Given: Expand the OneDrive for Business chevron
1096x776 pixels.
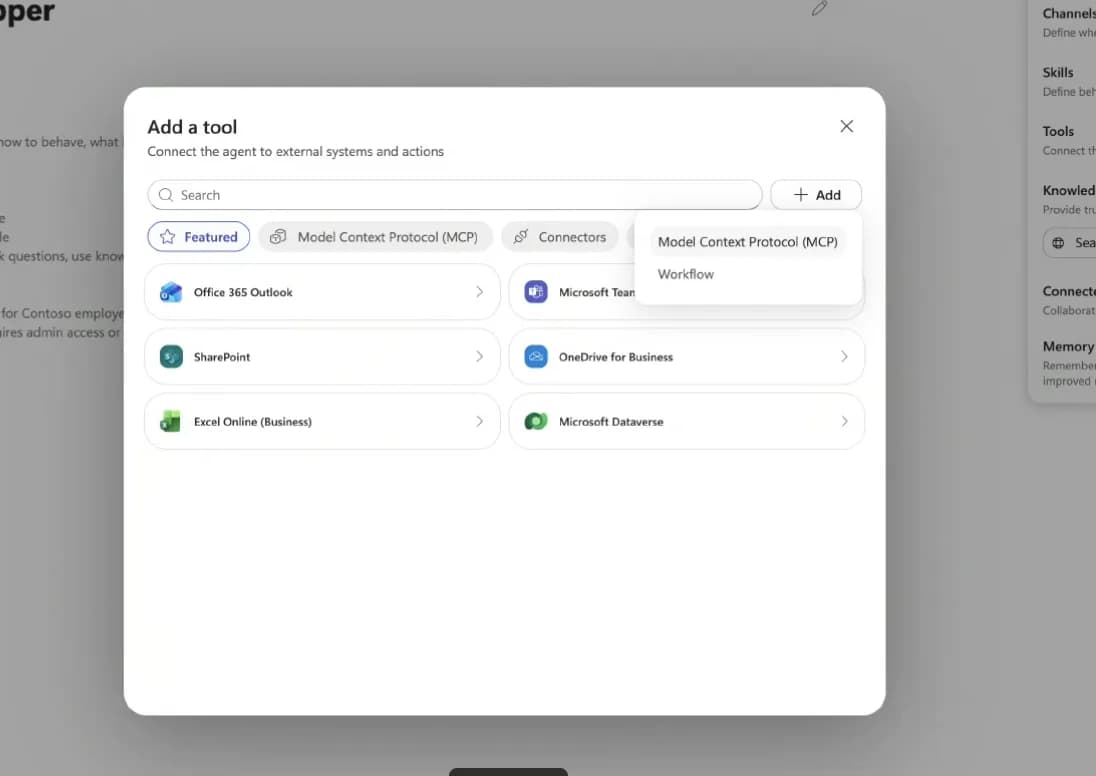Looking at the screenshot, I should tap(844, 357).
